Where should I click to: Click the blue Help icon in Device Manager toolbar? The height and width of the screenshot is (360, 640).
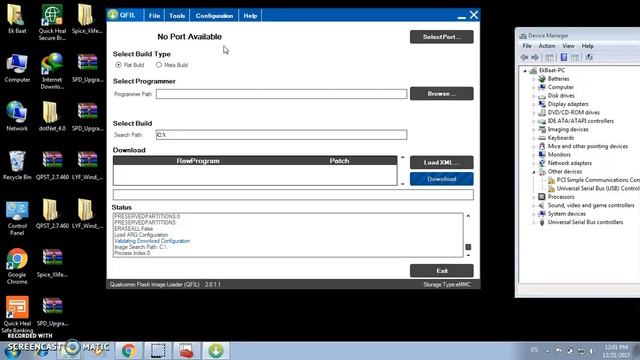(x=564, y=58)
